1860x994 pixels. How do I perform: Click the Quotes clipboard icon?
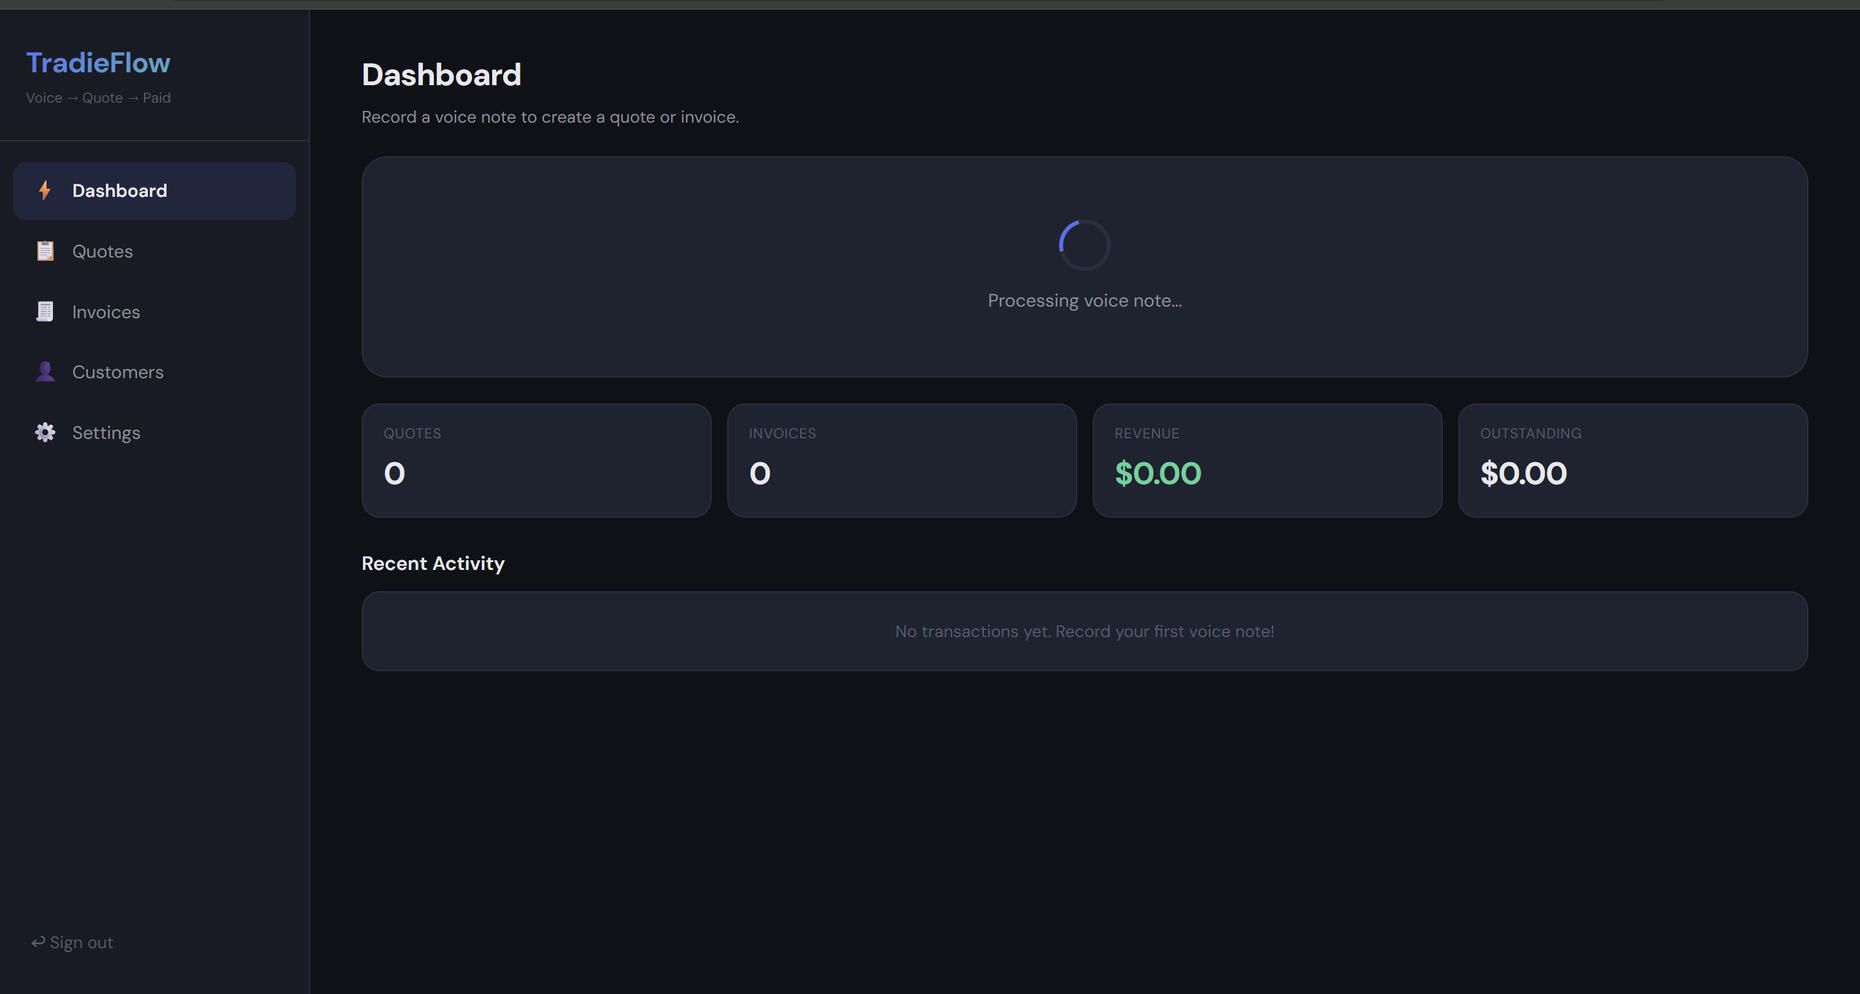pos(45,251)
